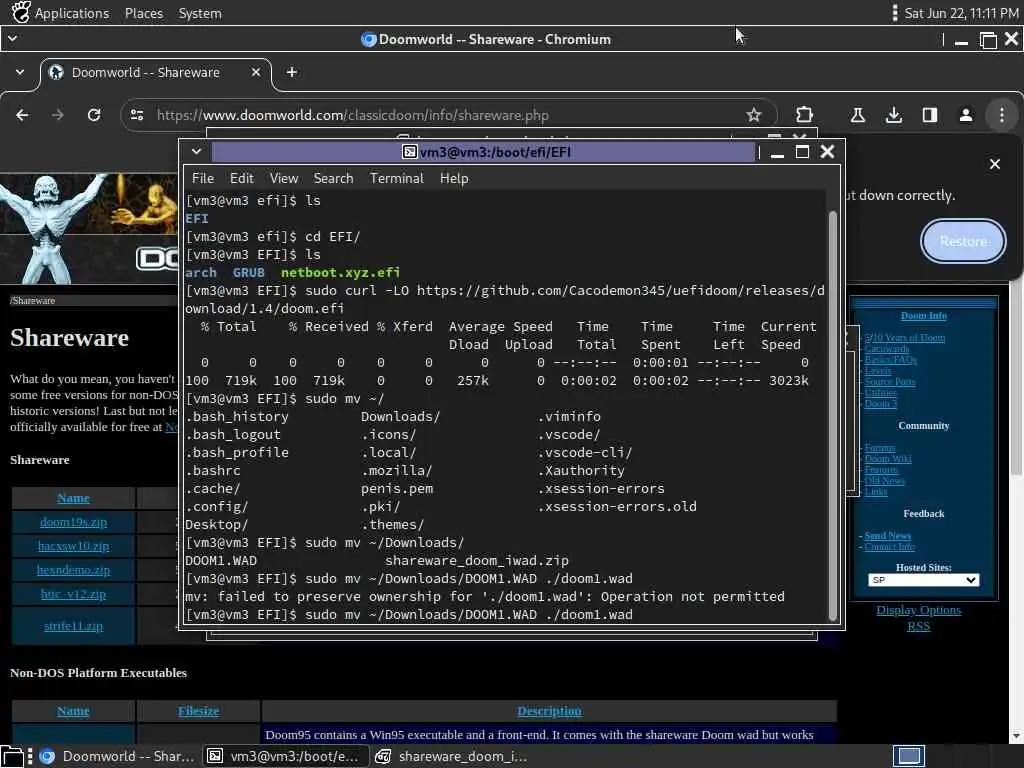The width and height of the screenshot is (1024, 768).
Task: Click the Name header in Shareware table
Action: [73, 498]
